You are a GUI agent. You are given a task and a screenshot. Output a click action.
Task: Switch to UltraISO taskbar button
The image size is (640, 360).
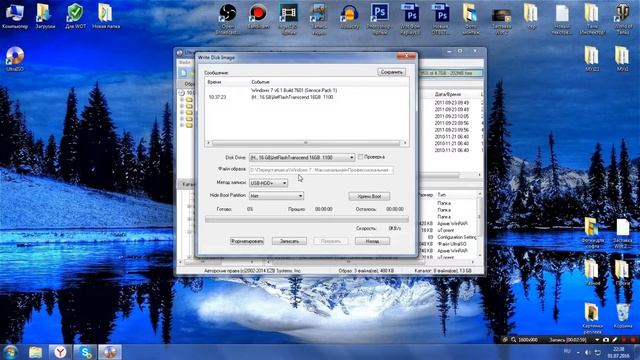coord(110,352)
